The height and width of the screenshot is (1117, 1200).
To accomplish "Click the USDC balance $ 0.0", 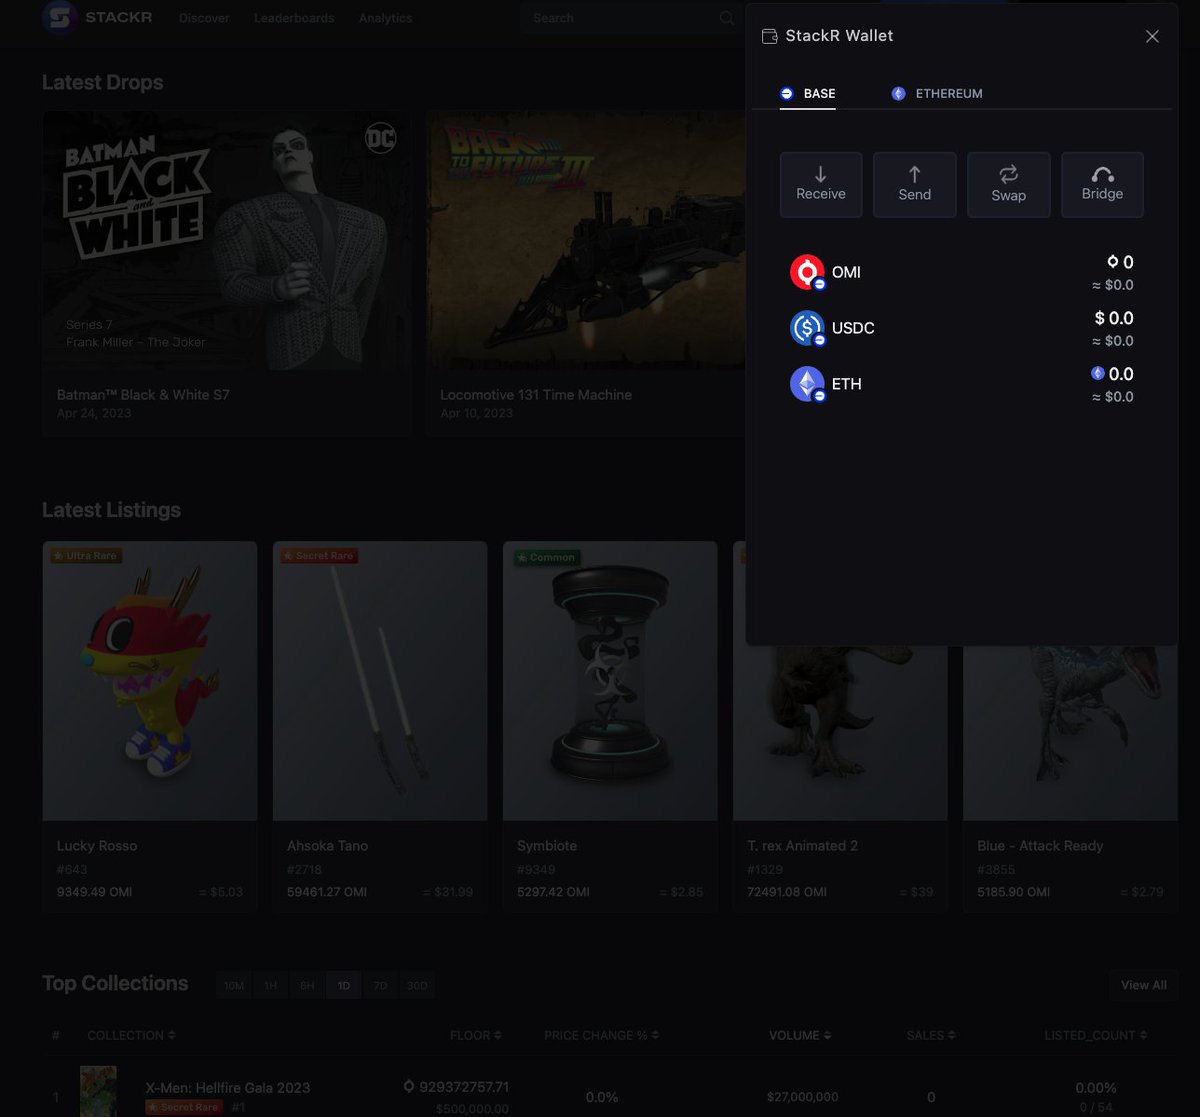I will click(1114, 318).
